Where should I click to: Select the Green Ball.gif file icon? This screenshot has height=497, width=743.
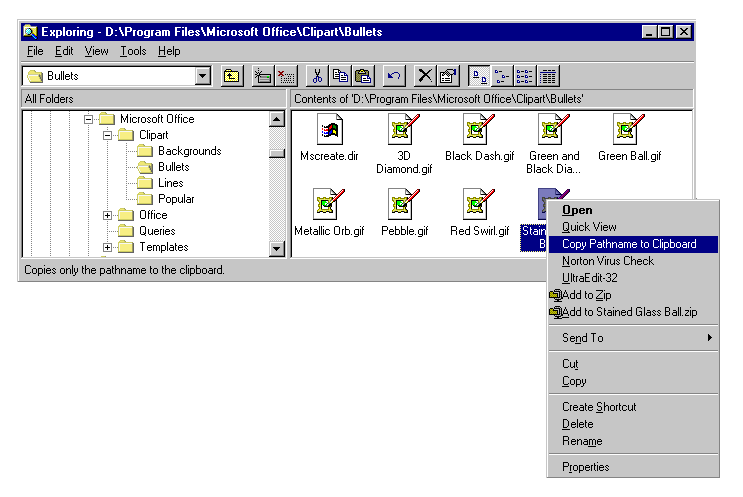(x=629, y=129)
